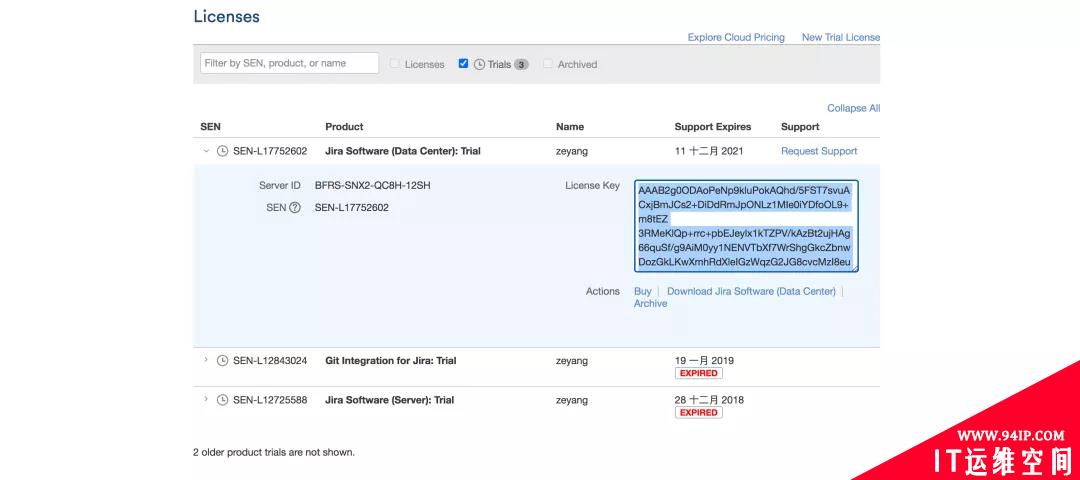The width and height of the screenshot is (1080, 480).
Task: Click the clock icon beside SEN-L17752602
Action: 222,152
